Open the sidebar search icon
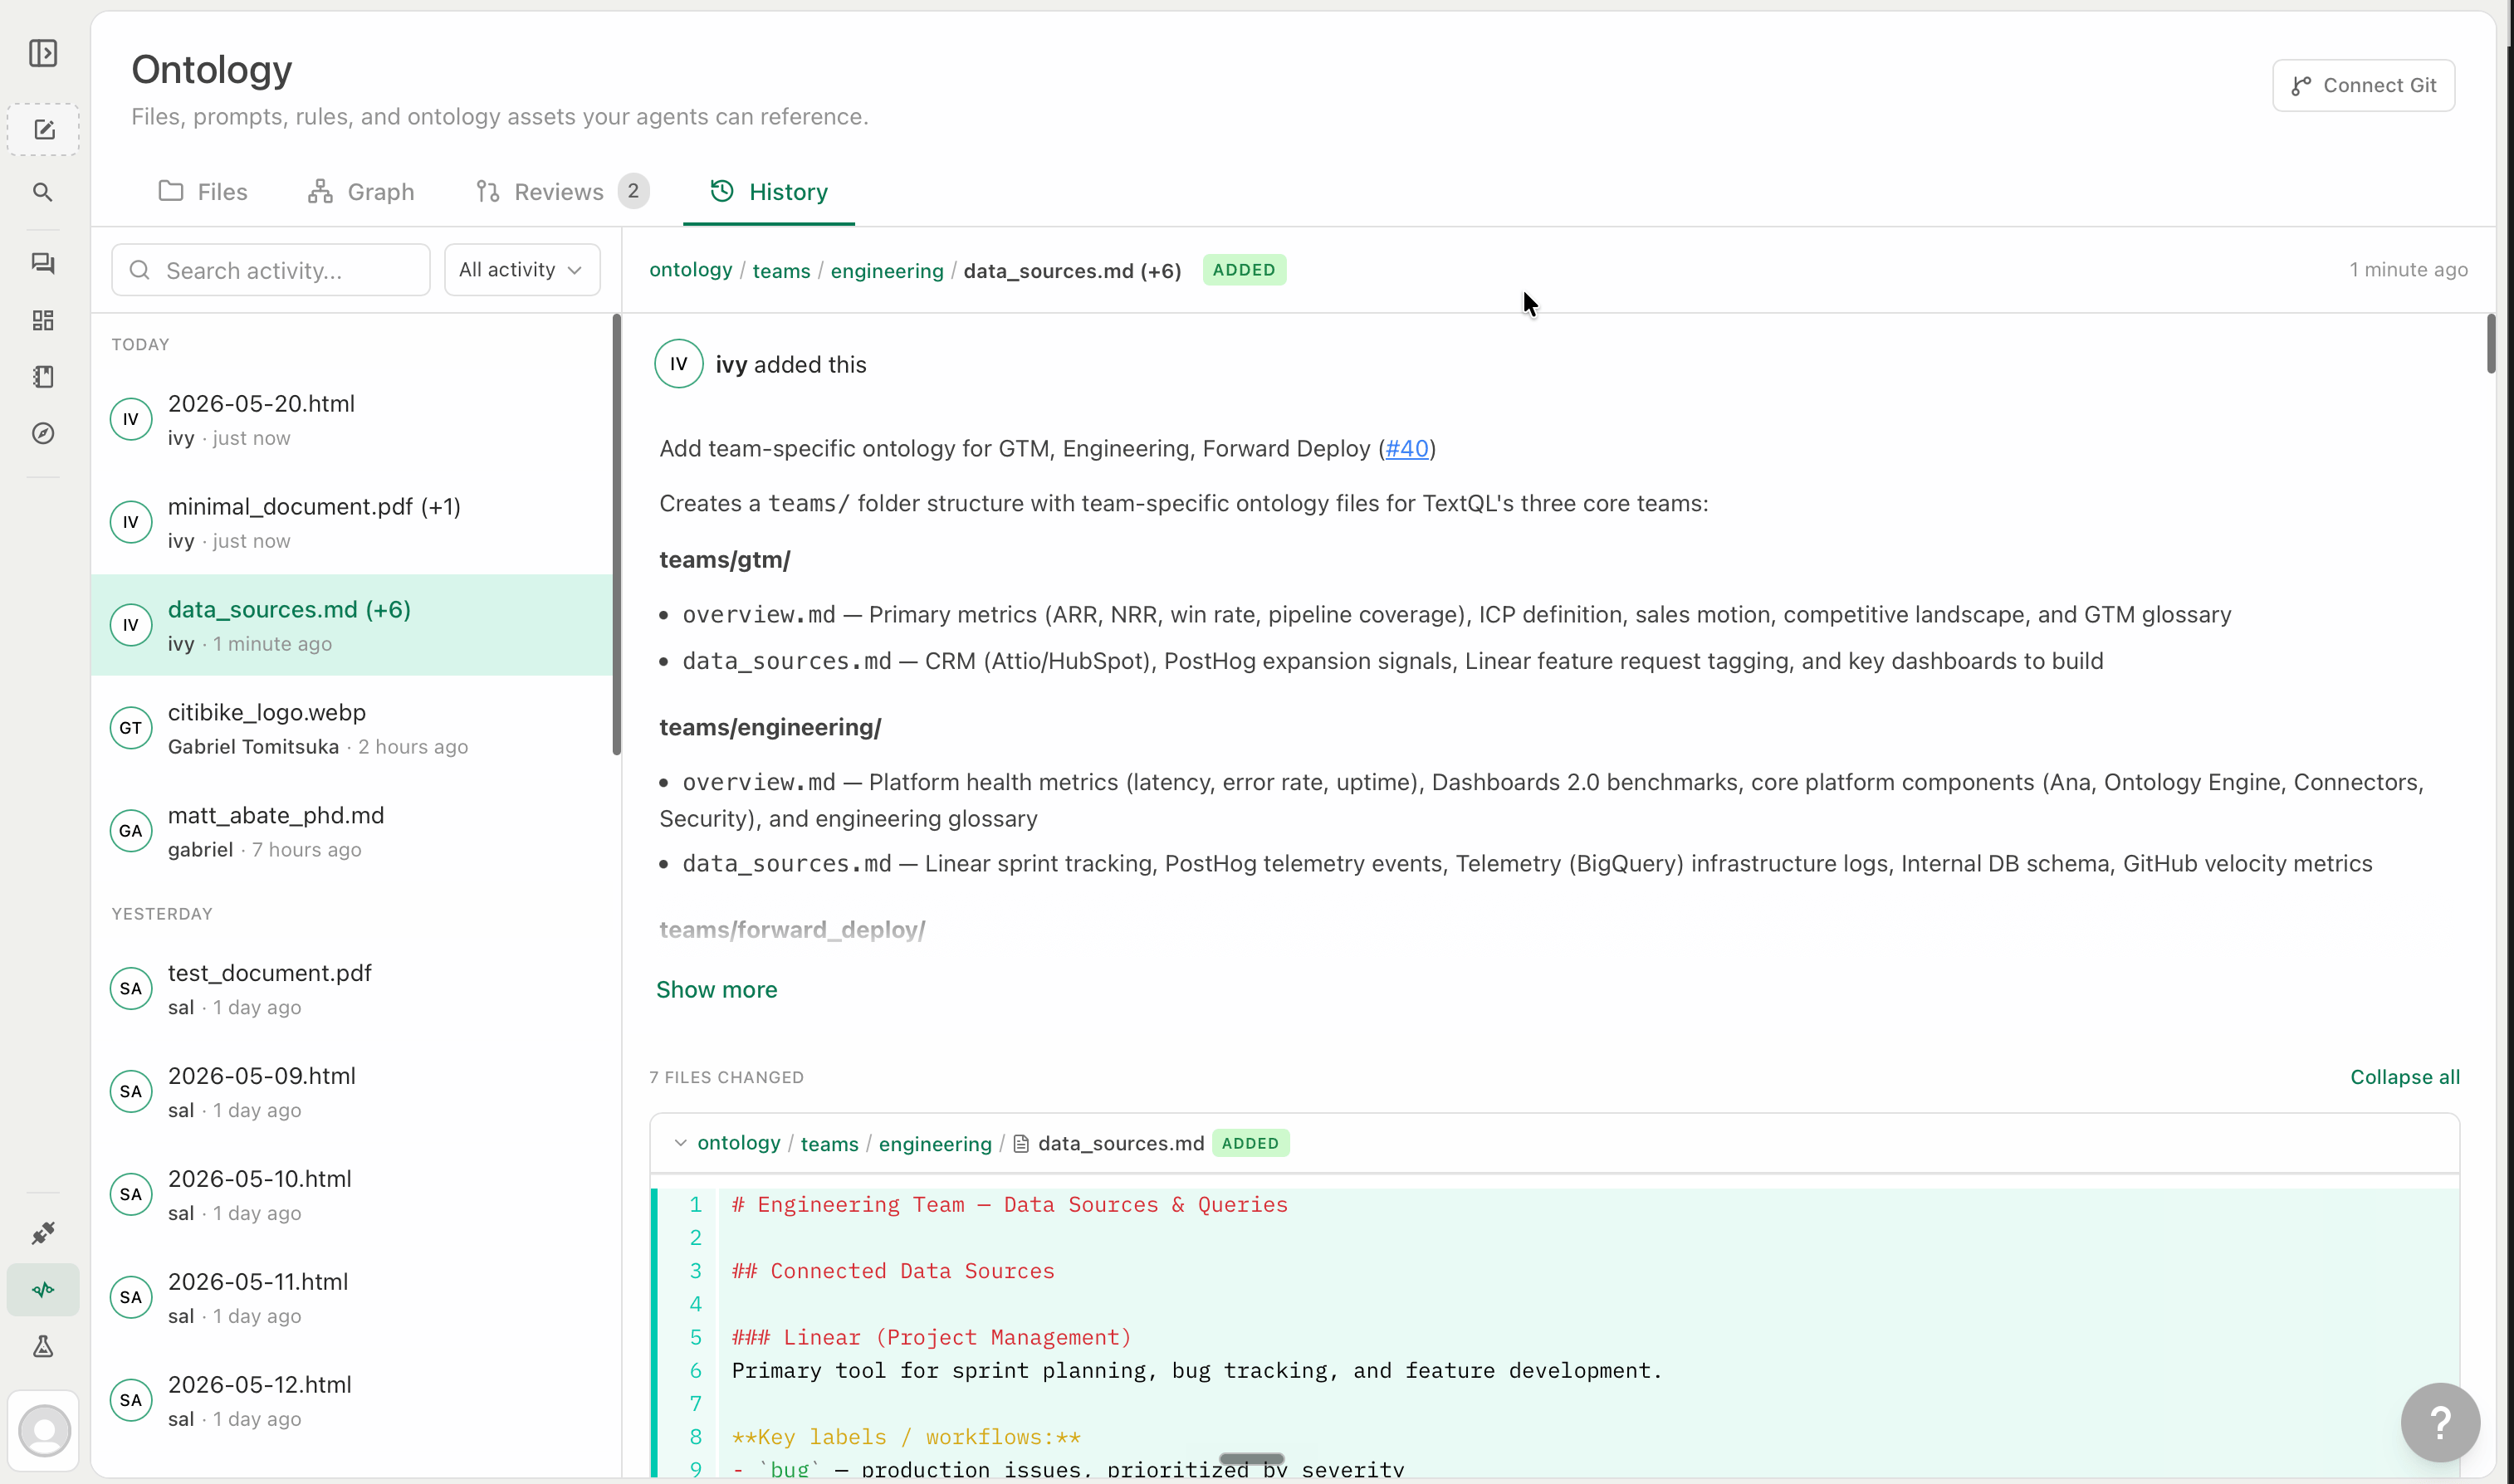The height and width of the screenshot is (1484, 2514). click(43, 192)
